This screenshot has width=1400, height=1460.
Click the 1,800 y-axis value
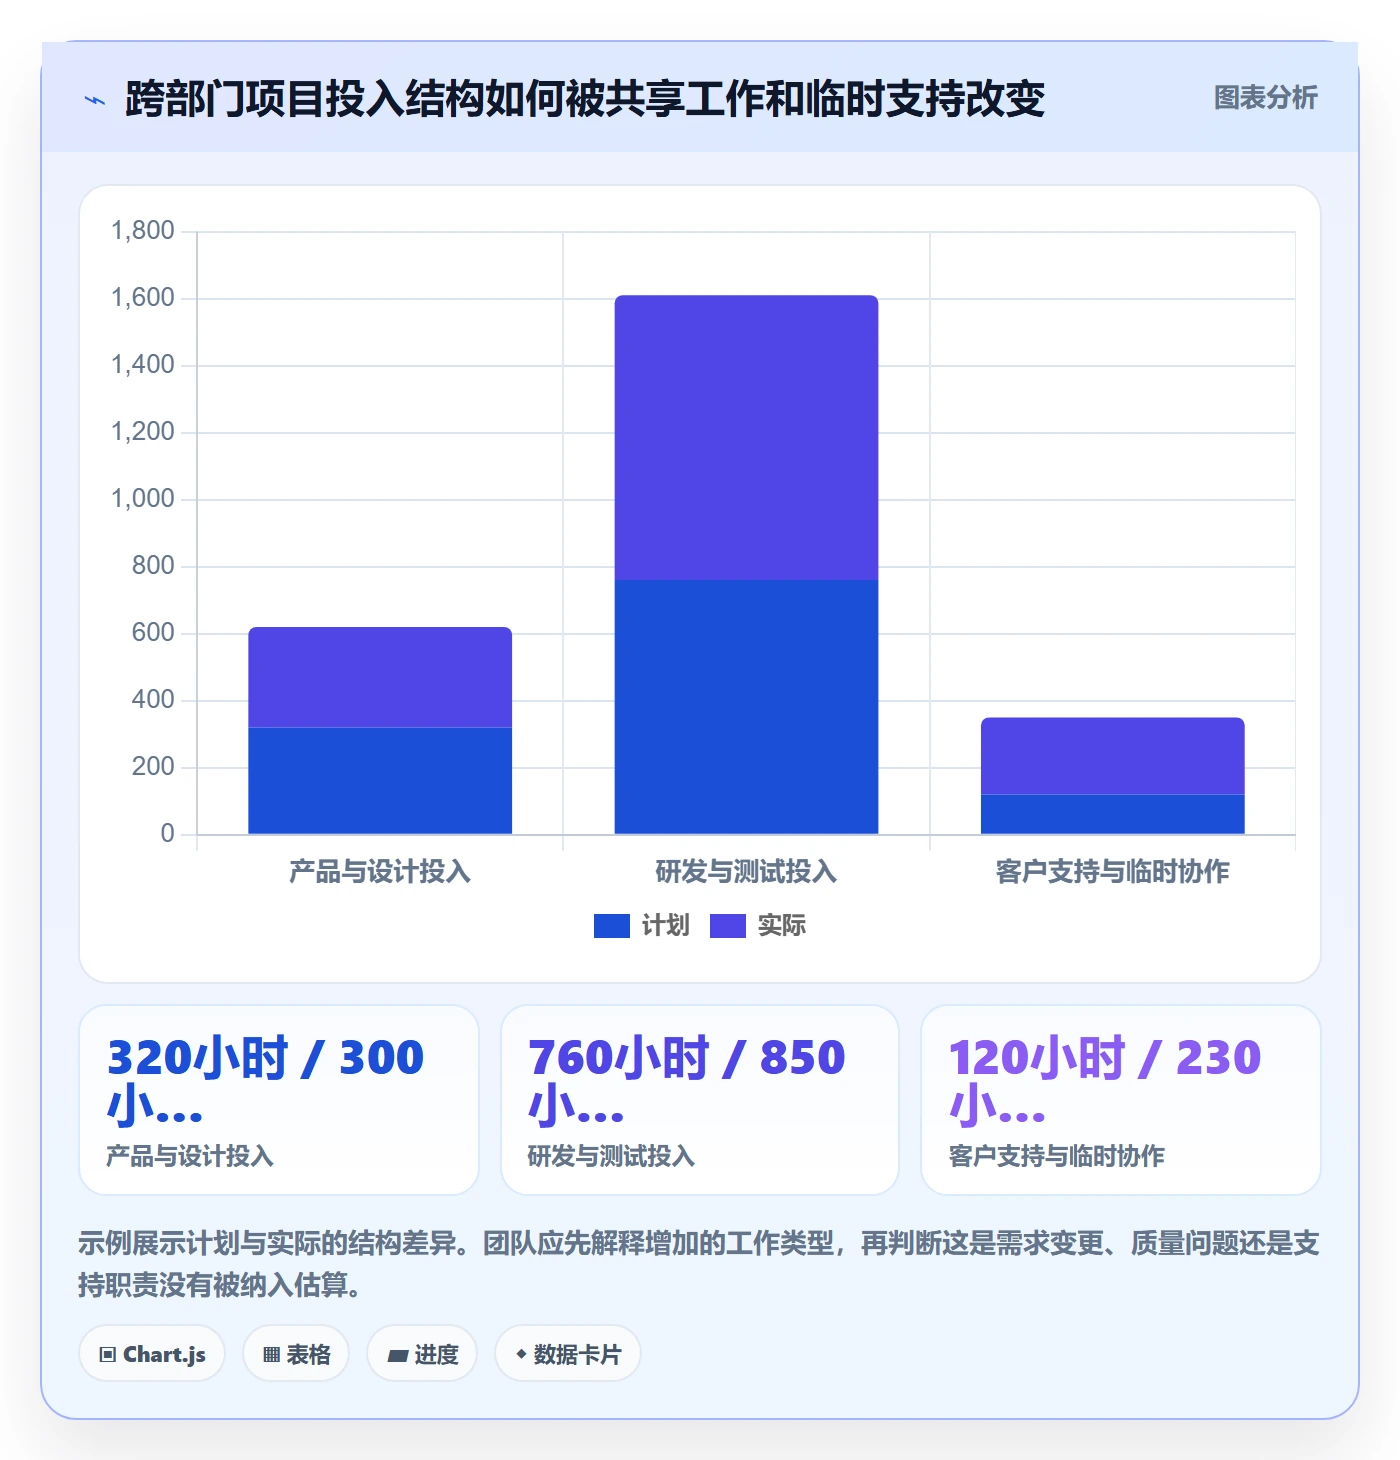coord(143,231)
